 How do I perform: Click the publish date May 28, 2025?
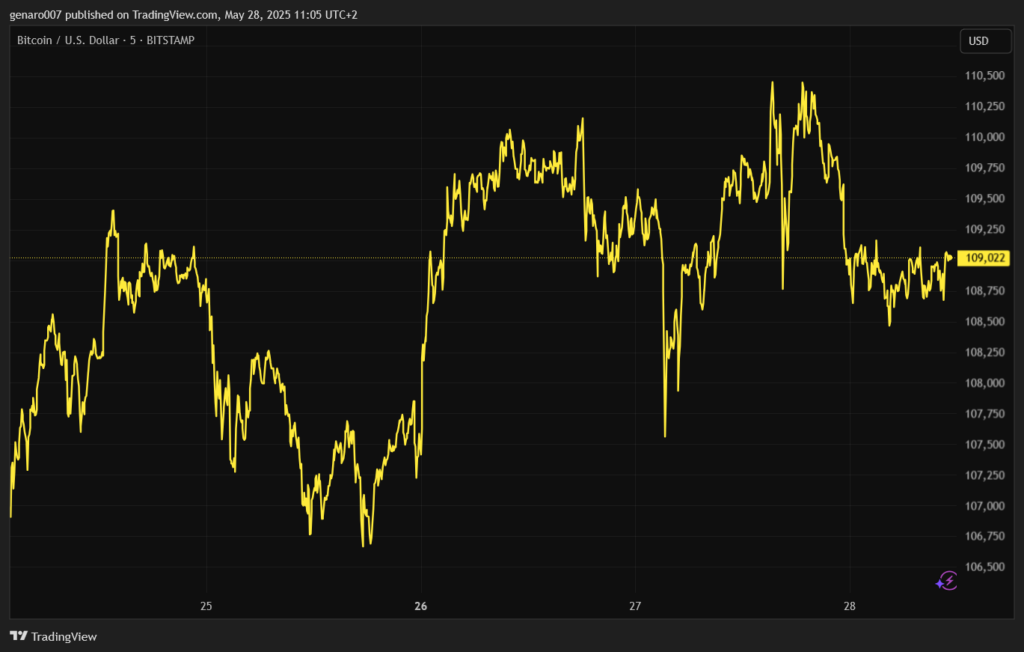267,15
